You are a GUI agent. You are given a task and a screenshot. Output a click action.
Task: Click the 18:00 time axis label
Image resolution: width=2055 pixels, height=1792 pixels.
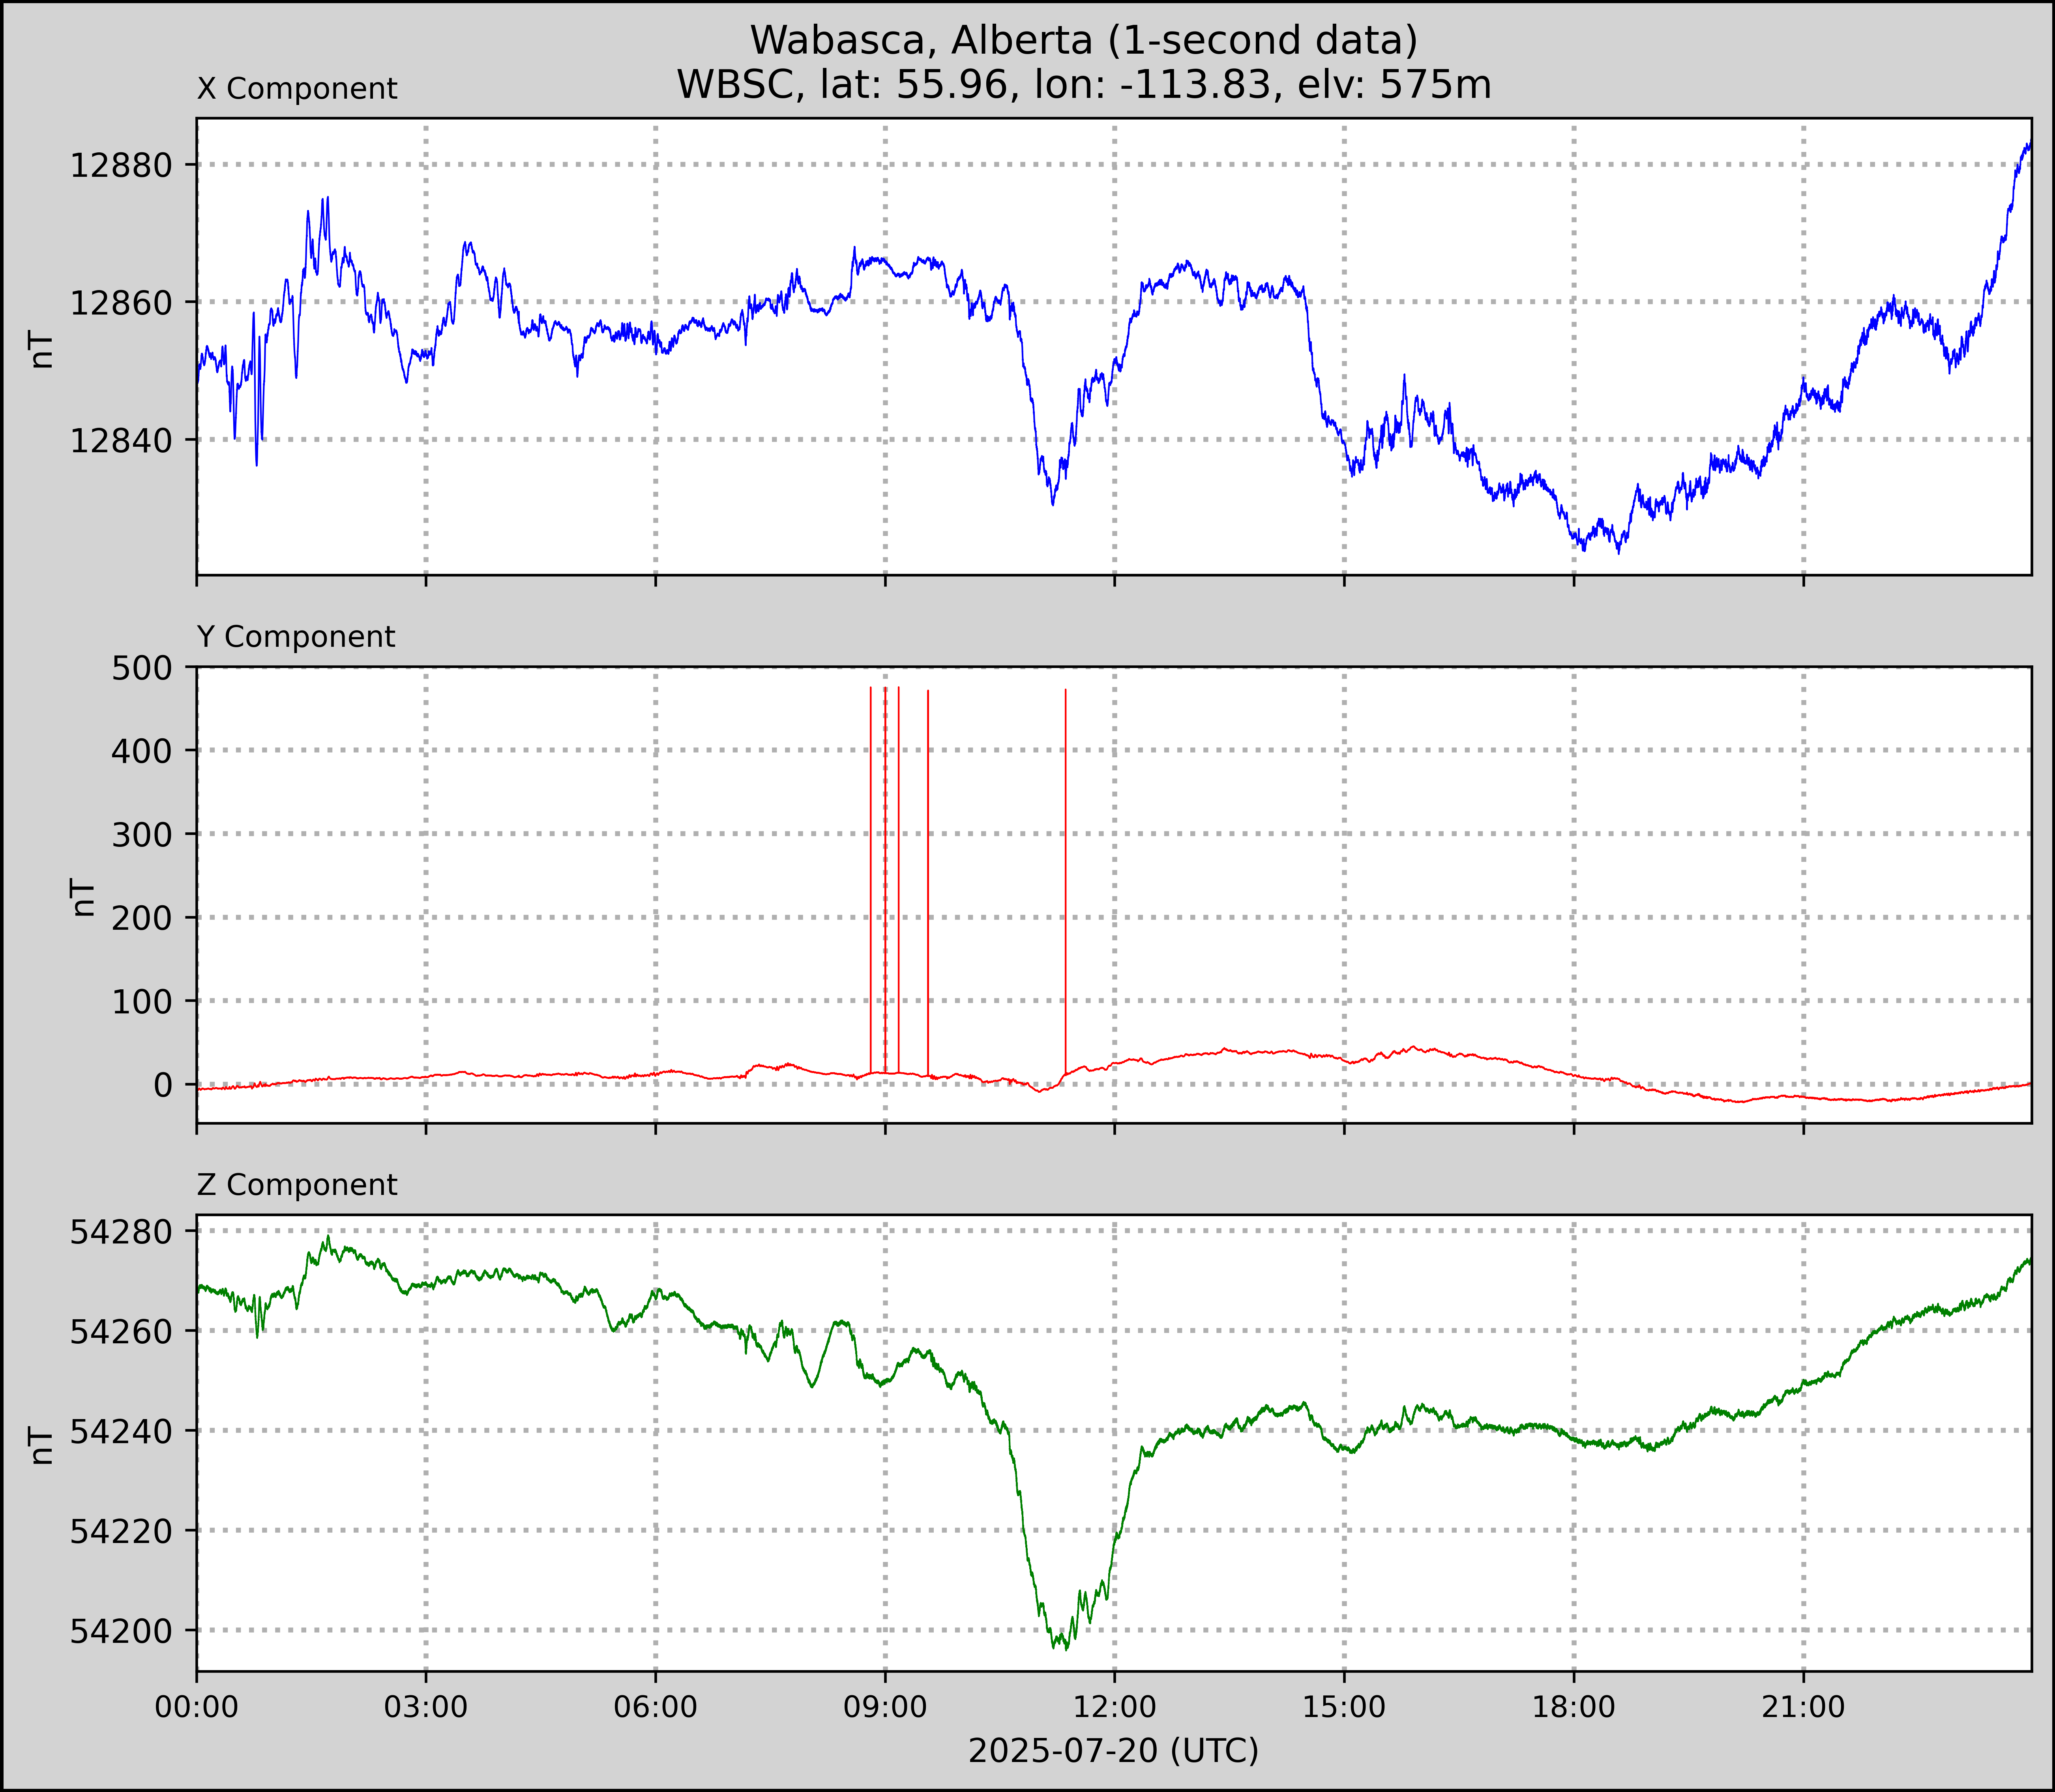click(x=1574, y=1707)
